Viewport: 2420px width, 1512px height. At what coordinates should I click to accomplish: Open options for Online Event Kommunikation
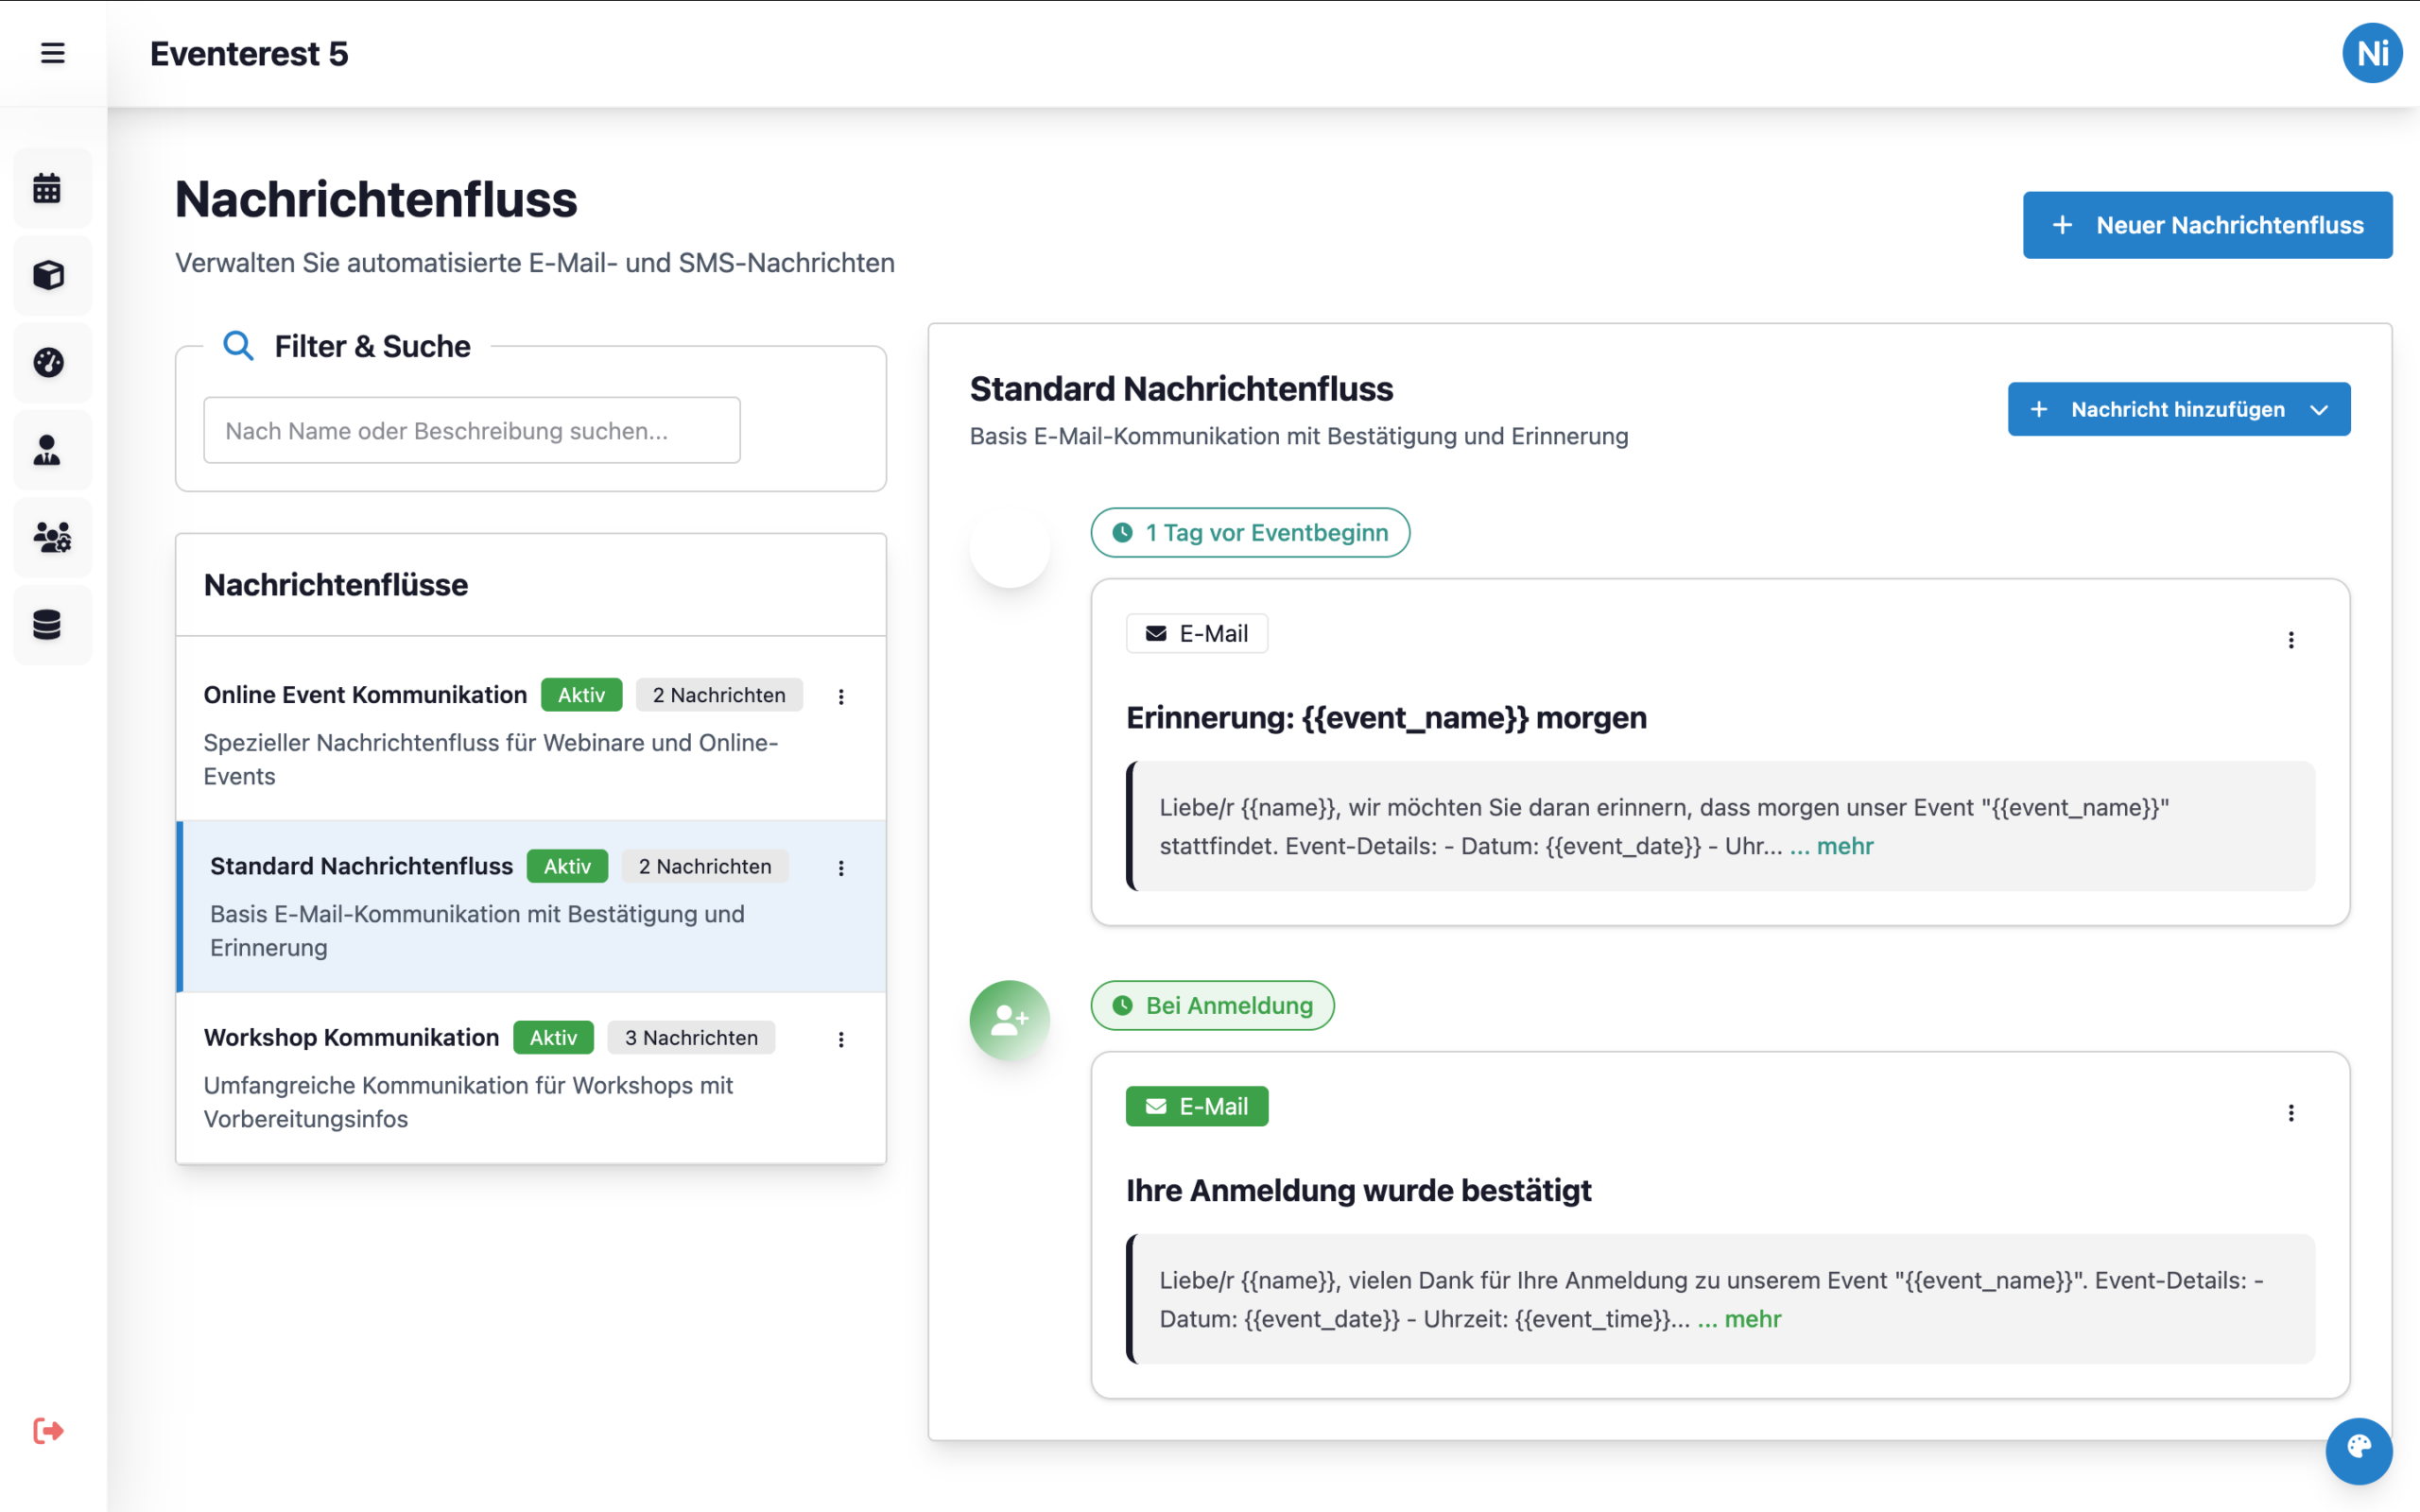coord(841,697)
